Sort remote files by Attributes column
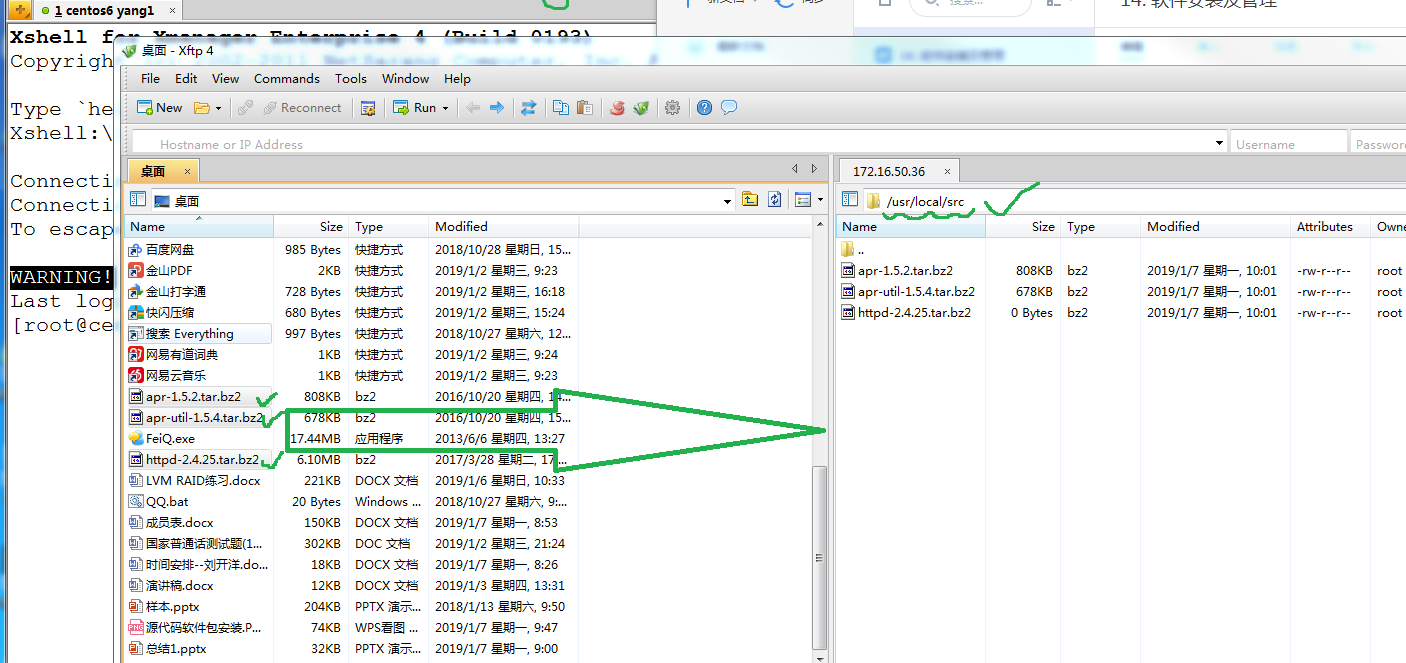Image resolution: width=1406 pixels, height=663 pixels. pyautogui.click(x=1330, y=227)
